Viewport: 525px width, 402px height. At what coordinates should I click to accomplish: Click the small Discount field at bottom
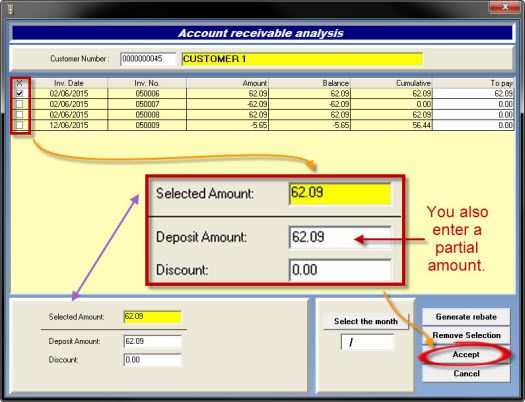coord(152,360)
